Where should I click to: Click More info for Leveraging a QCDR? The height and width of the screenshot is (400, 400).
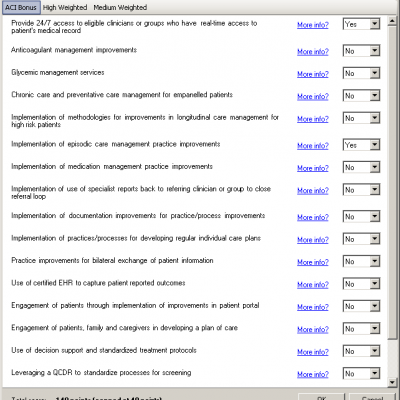(x=313, y=374)
